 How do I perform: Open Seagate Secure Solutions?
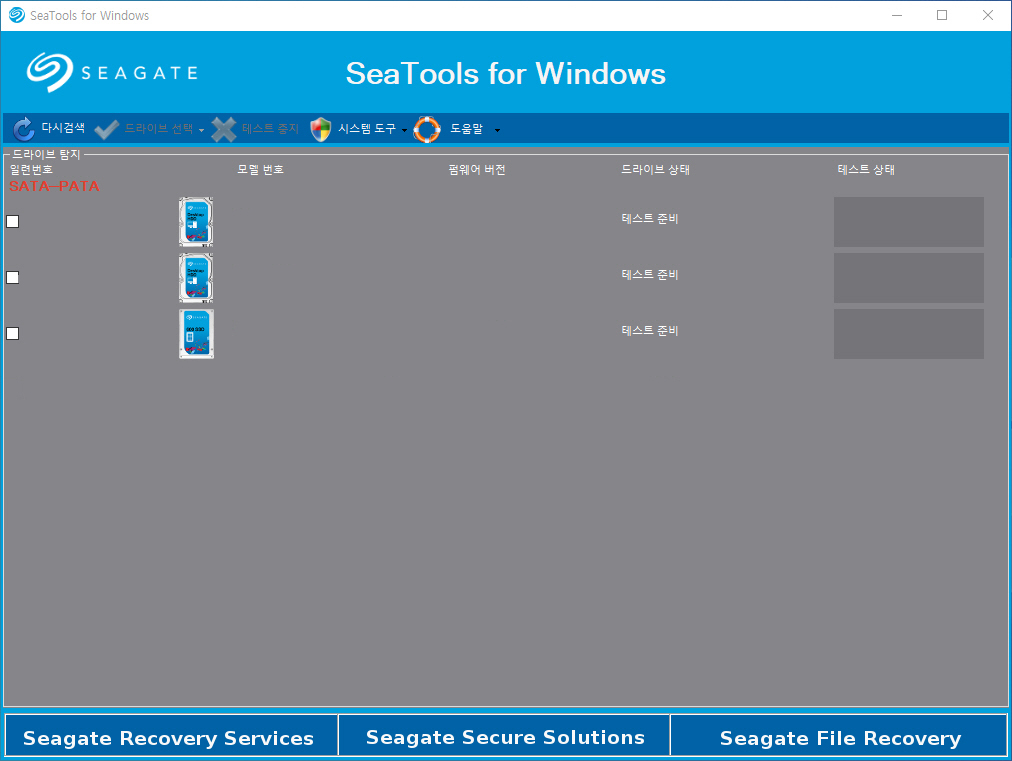pos(504,735)
